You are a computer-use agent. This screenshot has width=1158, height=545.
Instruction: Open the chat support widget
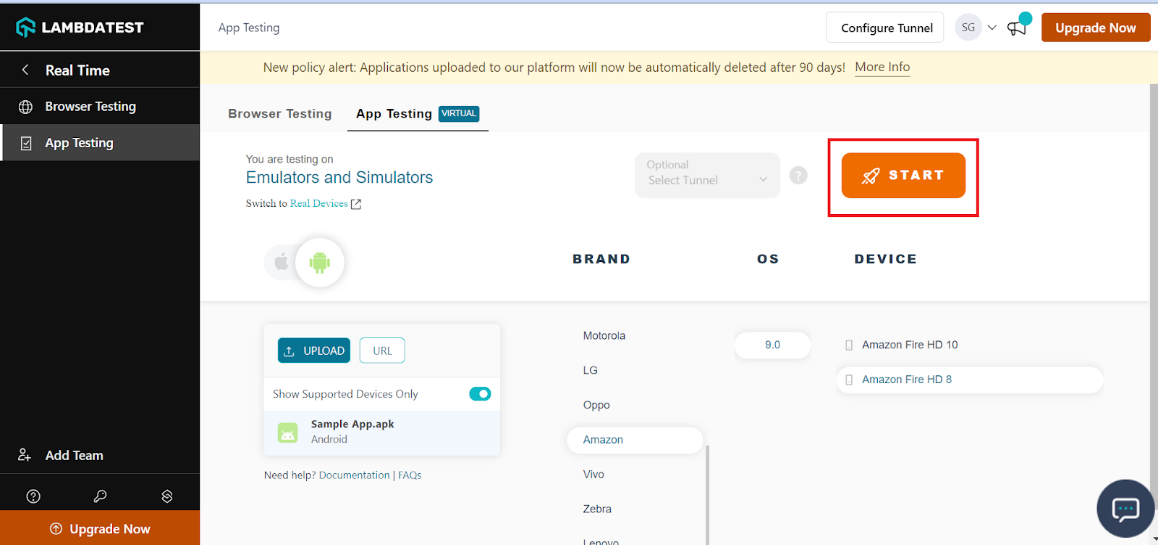1126,509
